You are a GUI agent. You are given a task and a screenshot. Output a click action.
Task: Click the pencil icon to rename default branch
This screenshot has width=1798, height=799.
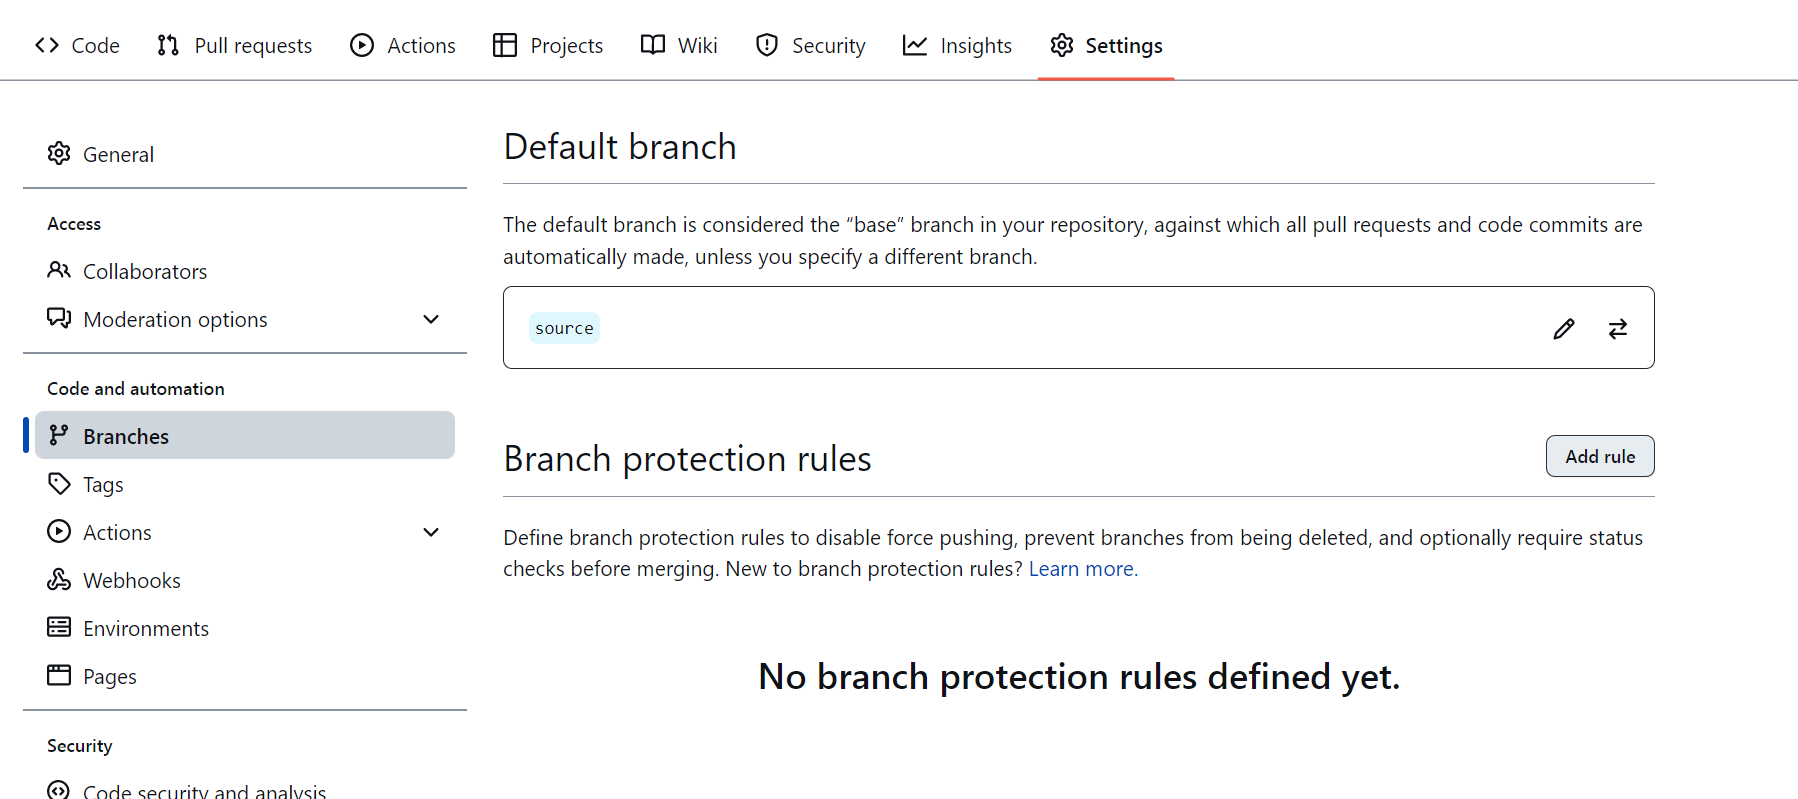(x=1564, y=329)
